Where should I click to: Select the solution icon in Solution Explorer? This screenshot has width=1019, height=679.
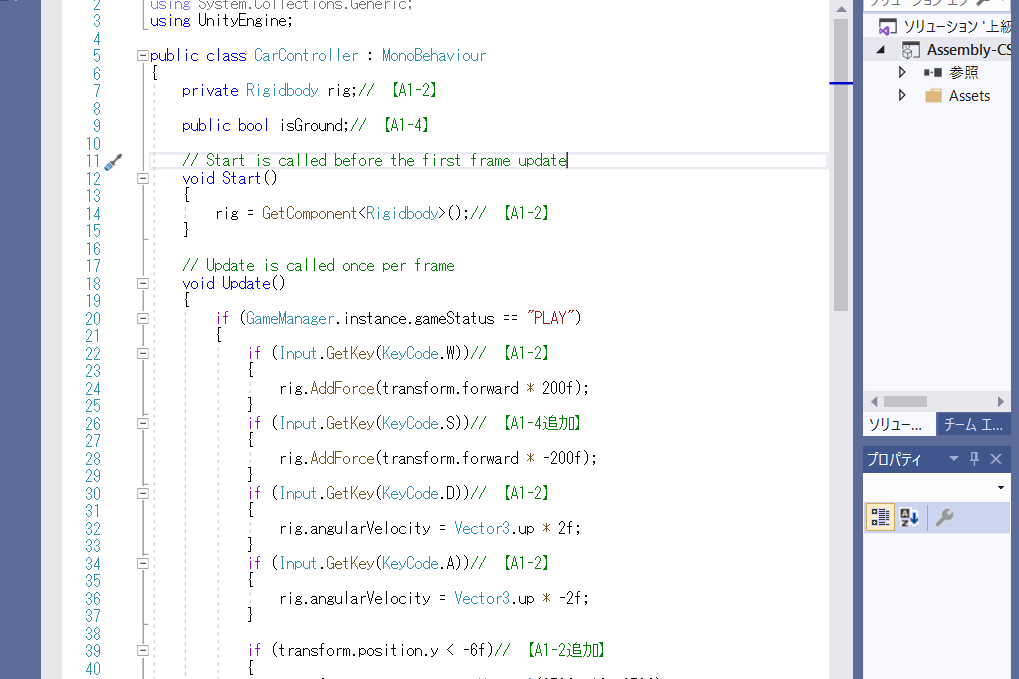click(887, 27)
